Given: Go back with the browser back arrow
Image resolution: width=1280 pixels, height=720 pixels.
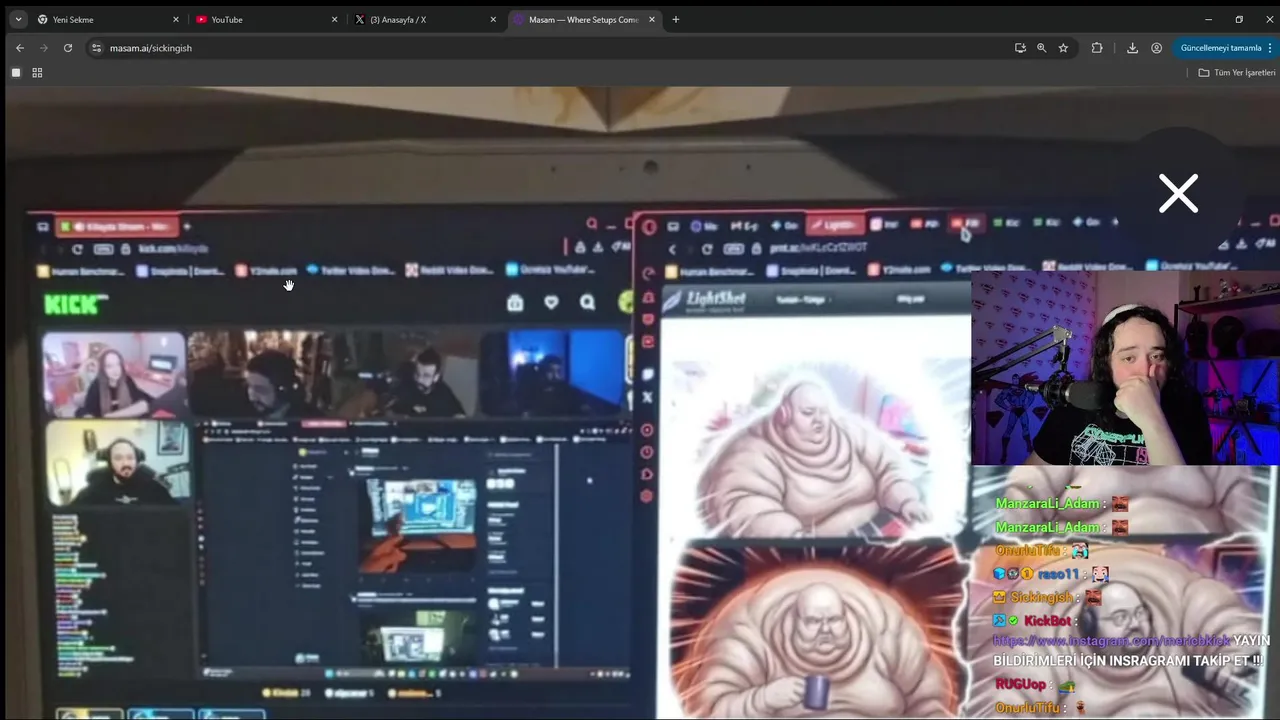Looking at the screenshot, I should click(x=19, y=48).
